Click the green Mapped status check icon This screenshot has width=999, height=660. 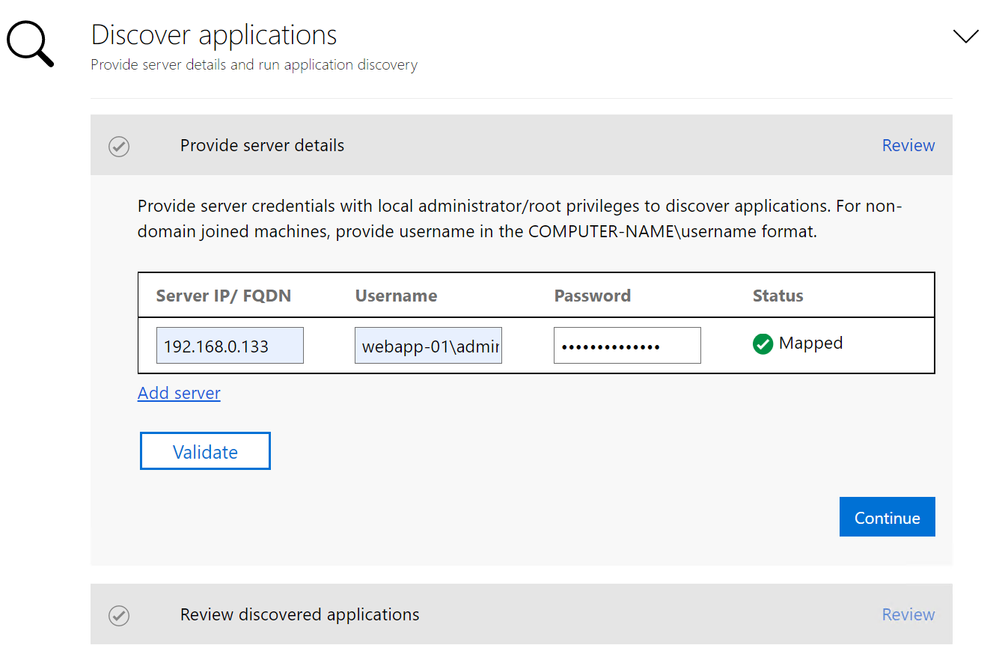point(763,344)
